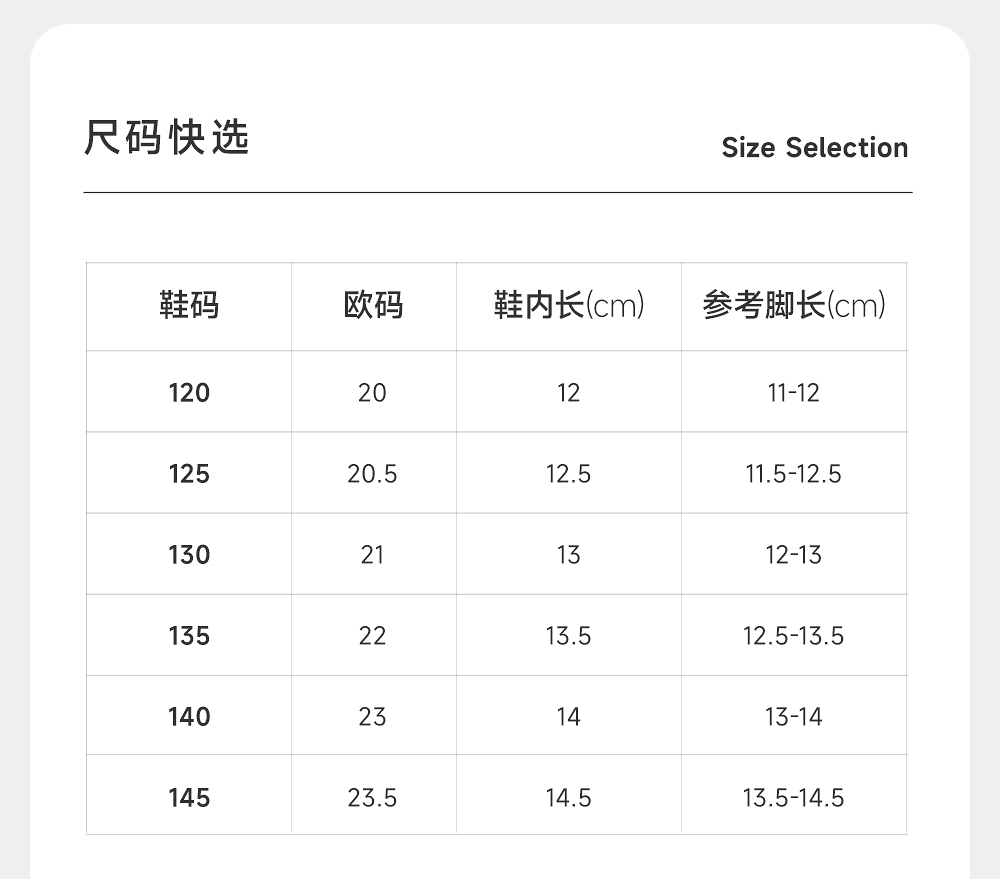1000x879 pixels.
Task: Choose shoe size 130 cell
Action: click(x=189, y=555)
